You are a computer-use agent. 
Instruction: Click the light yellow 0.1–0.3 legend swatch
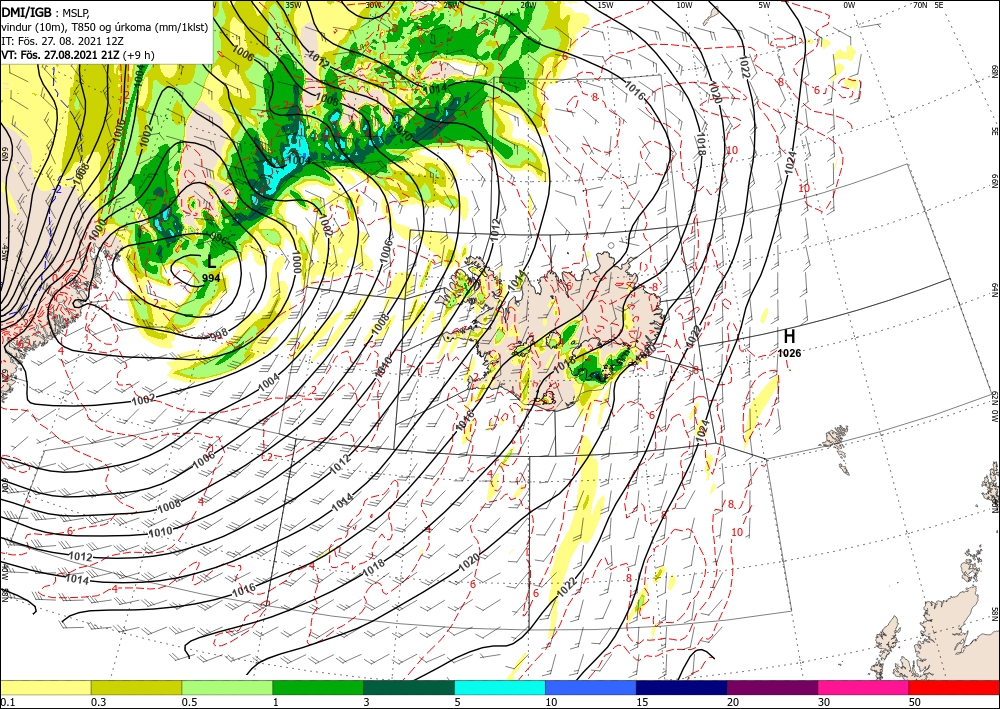(x=45, y=688)
